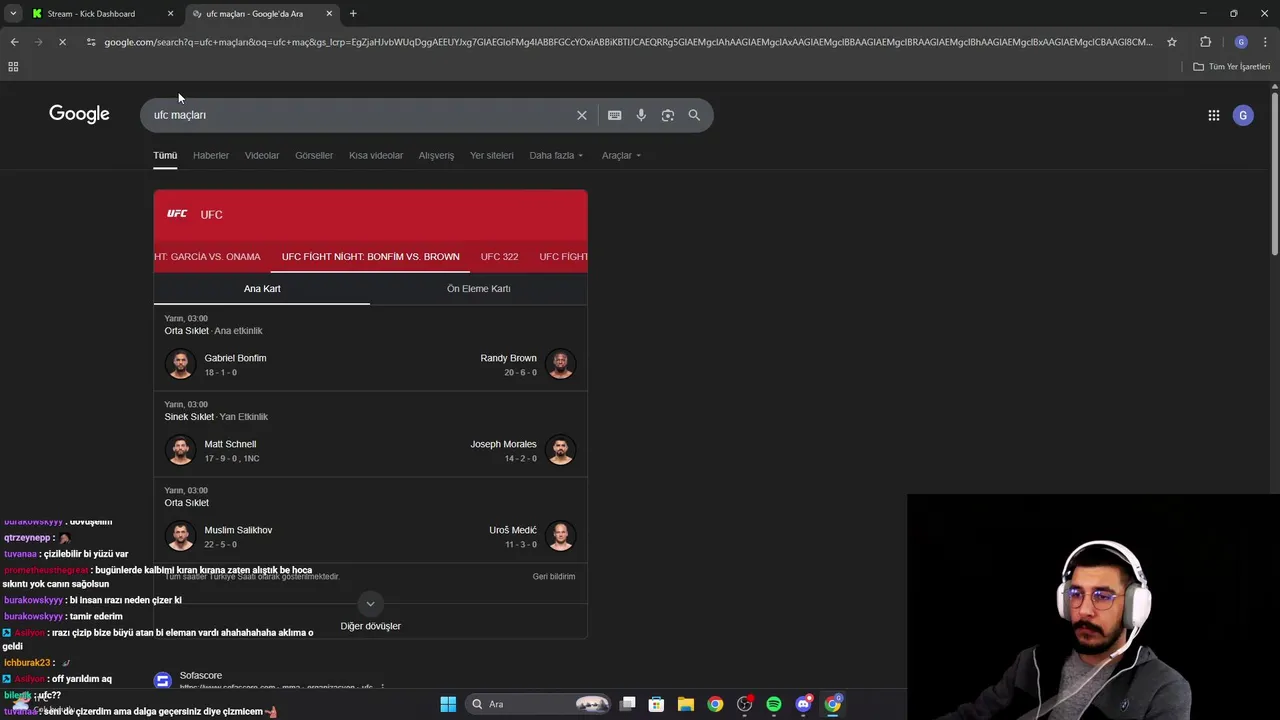The height and width of the screenshot is (720, 1280).
Task: Open the Sofascore search result
Action: click(x=201, y=676)
